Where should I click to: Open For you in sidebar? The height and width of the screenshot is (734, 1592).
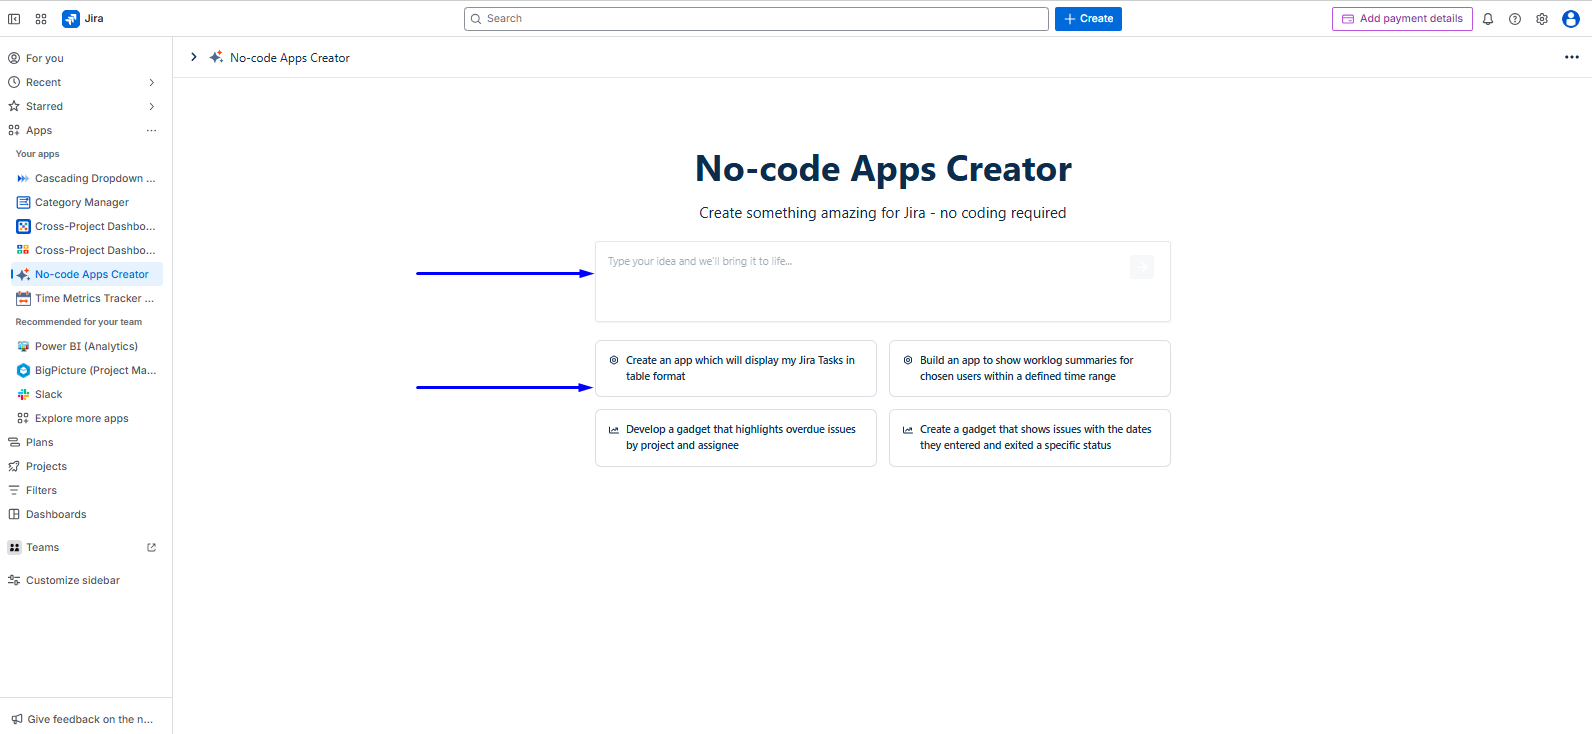point(82,58)
